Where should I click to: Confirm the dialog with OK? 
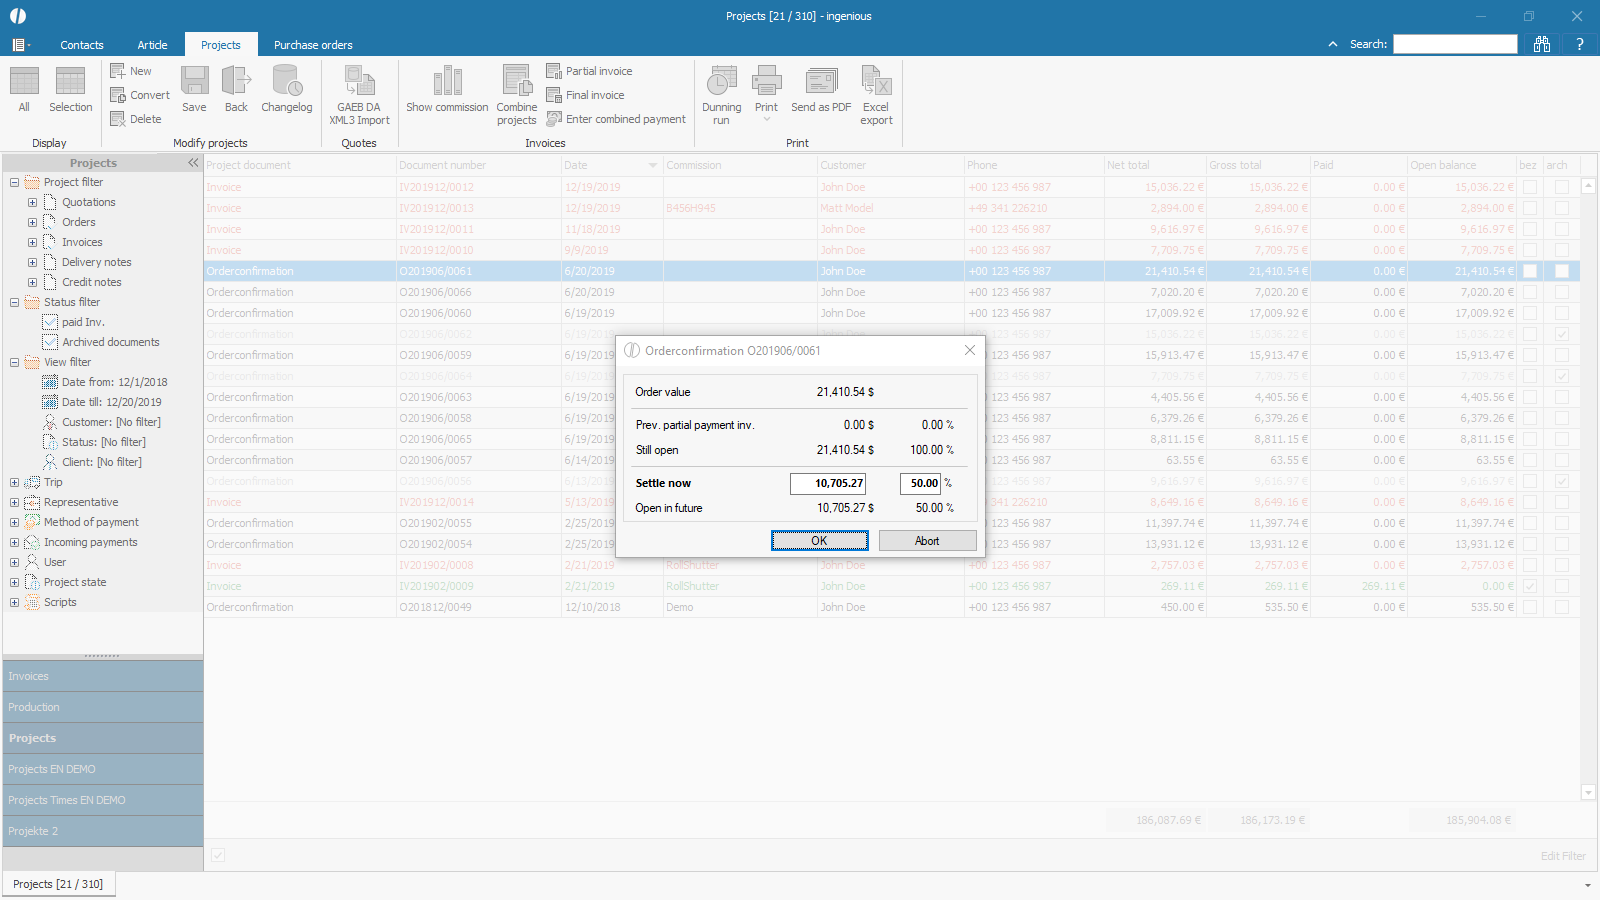click(x=819, y=541)
